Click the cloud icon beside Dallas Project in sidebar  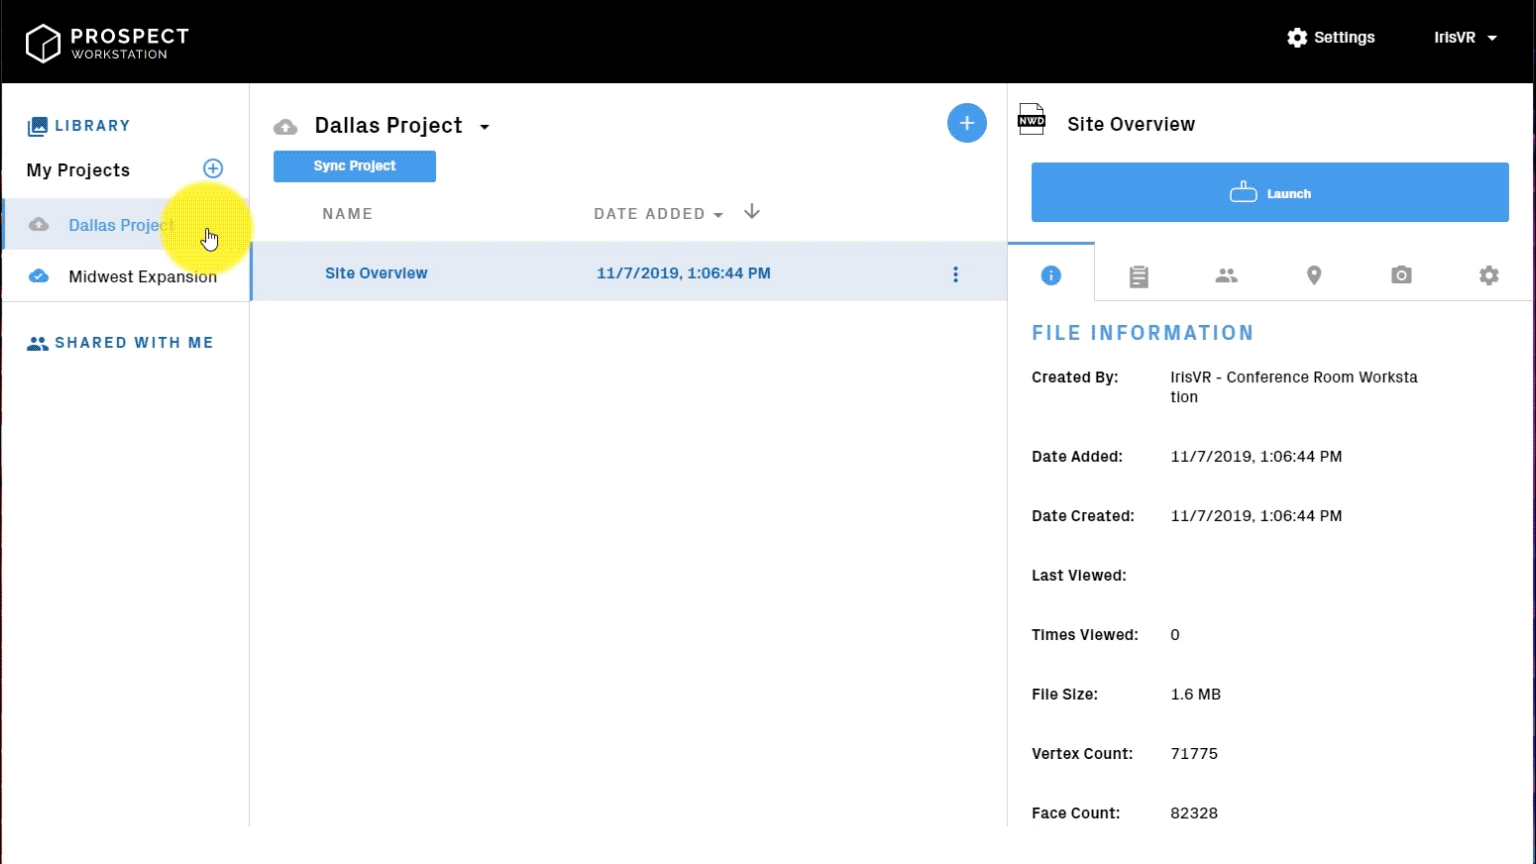(39, 225)
